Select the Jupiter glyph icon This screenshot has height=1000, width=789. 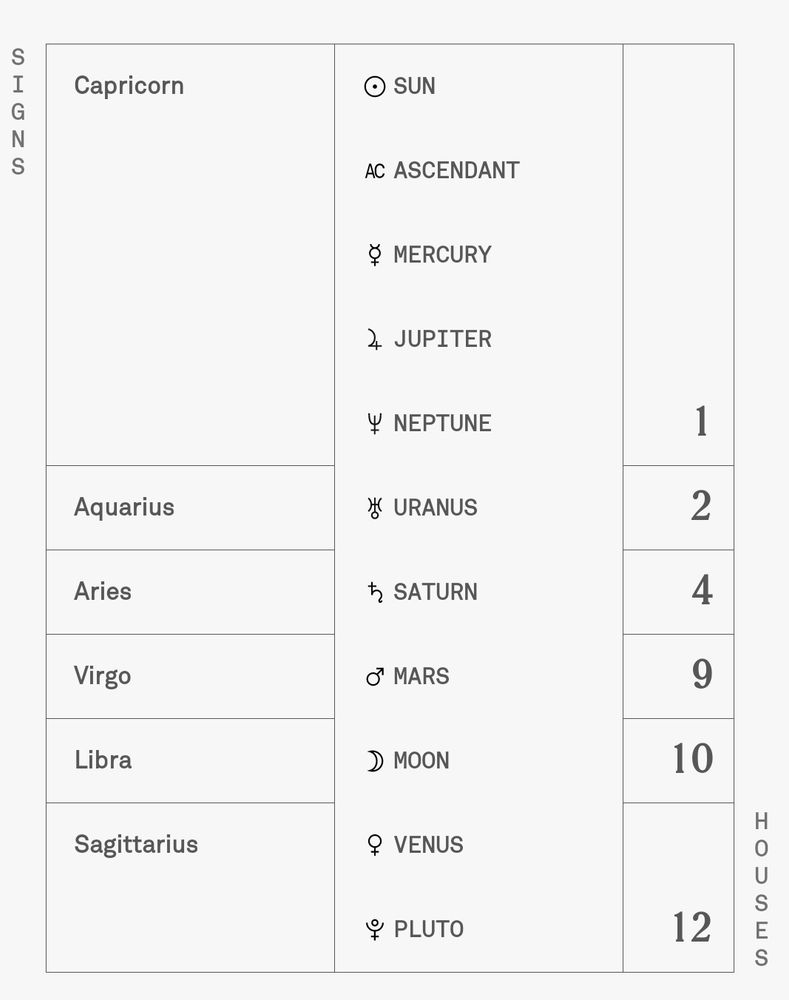click(x=374, y=339)
